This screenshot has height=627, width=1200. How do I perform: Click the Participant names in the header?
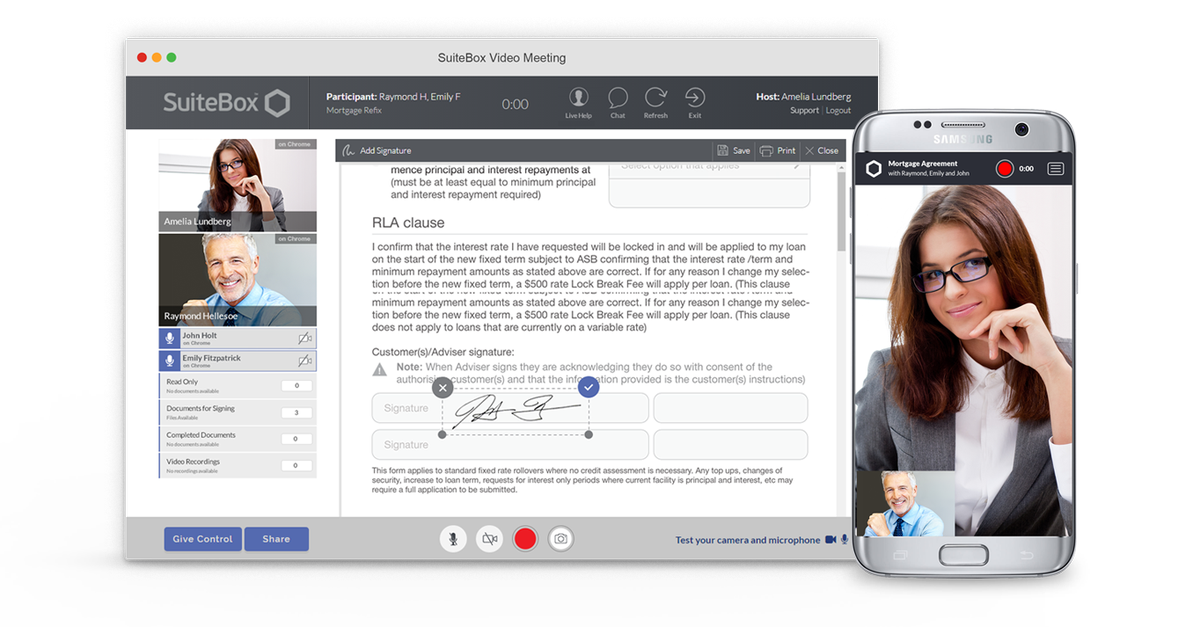[x=393, y=97]
